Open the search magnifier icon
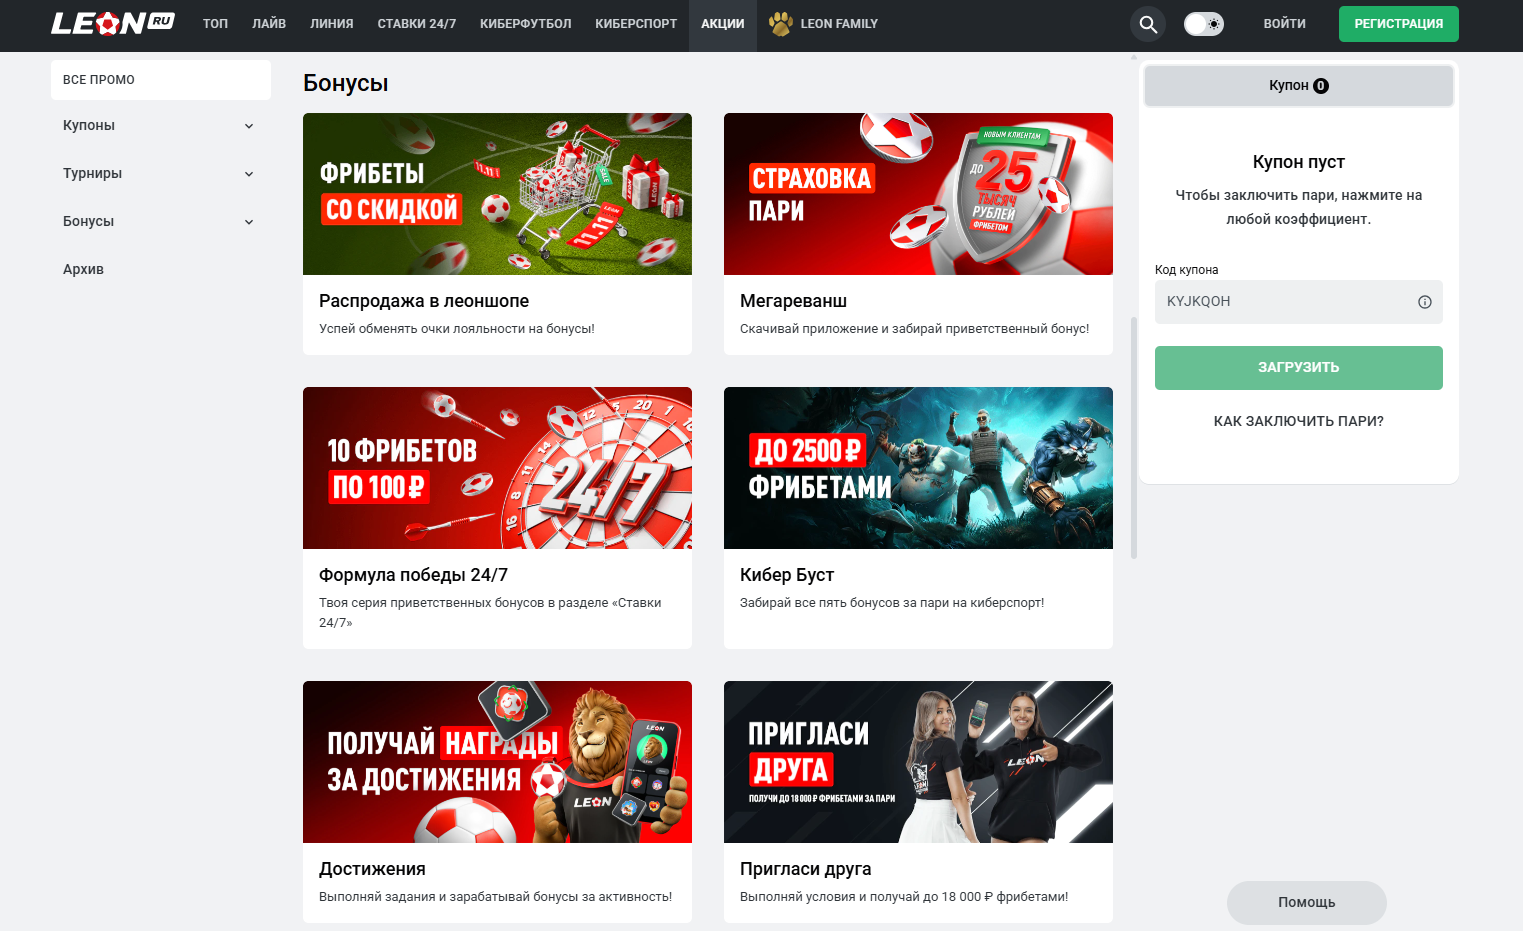1523x931 pixels. point(1148,25)
